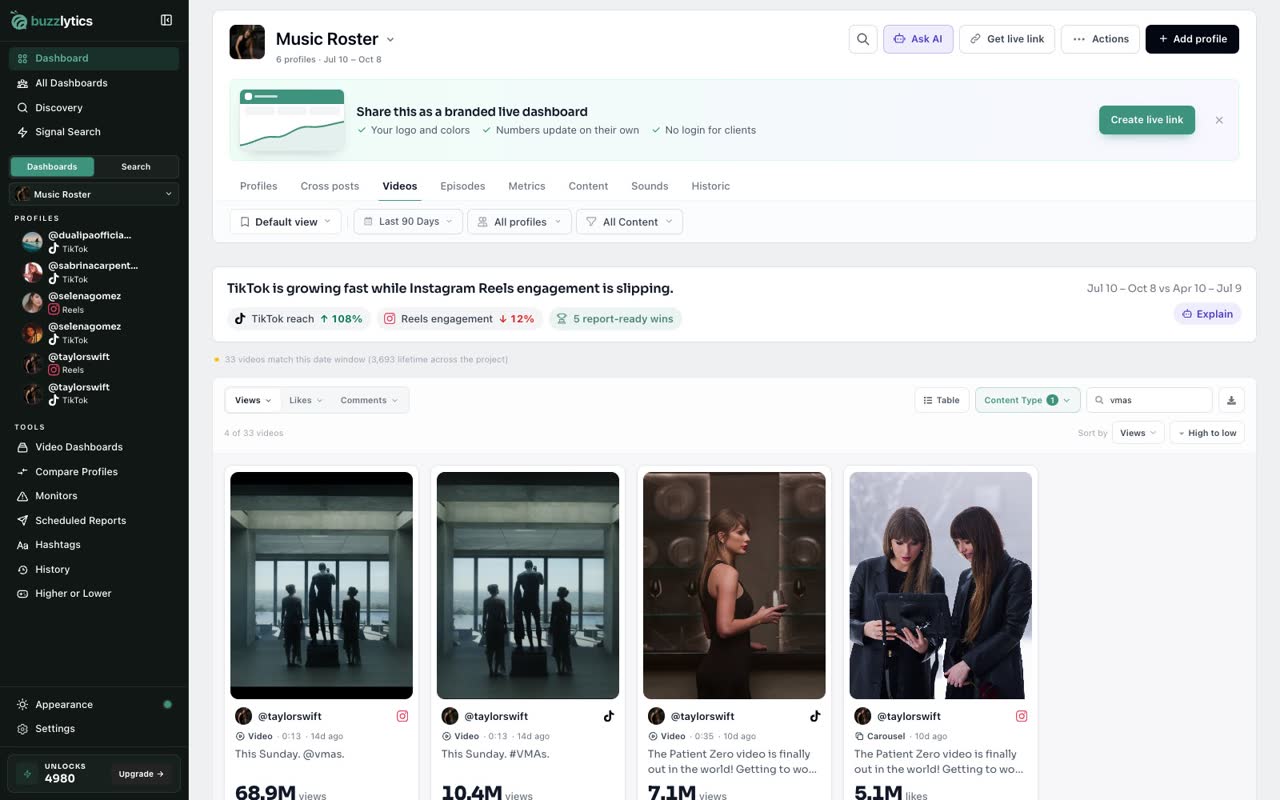Open Scheduled Reports tool
Image resolution: width=1280 pixels, height=800 pixels.
coord(94,520)
